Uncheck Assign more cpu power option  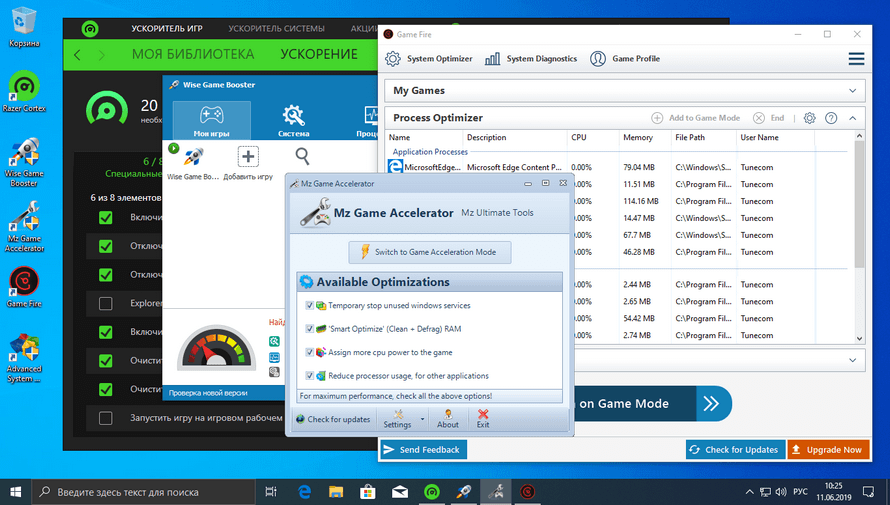(309, 352)
